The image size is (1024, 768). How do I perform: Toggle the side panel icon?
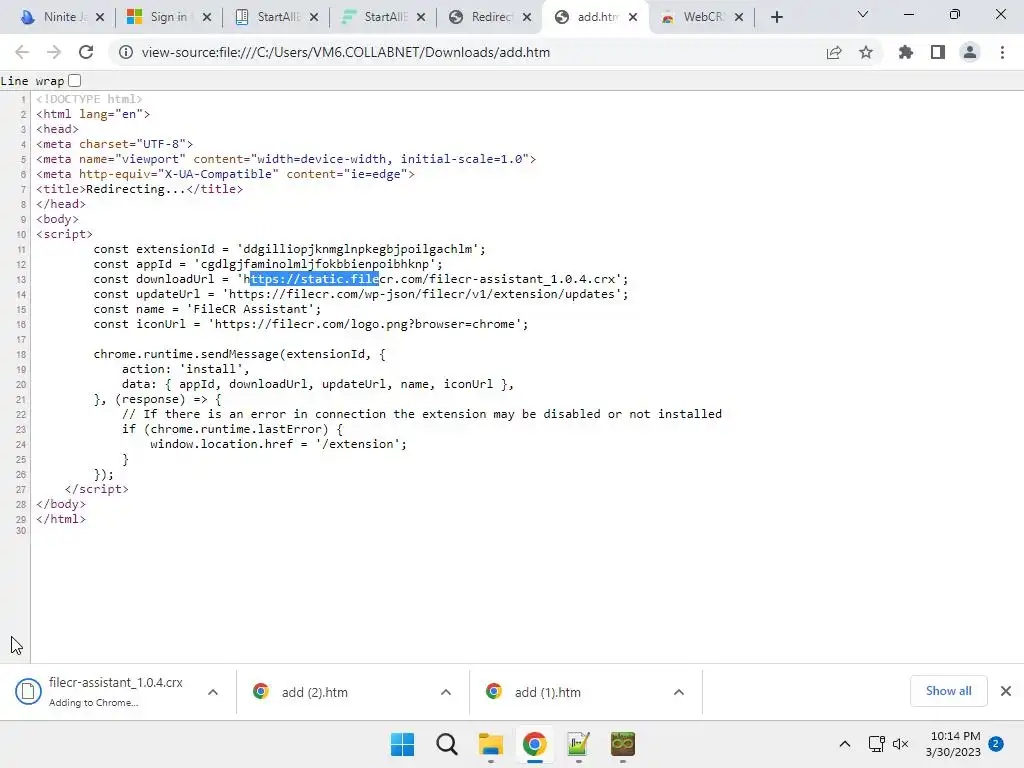(938, 52)
